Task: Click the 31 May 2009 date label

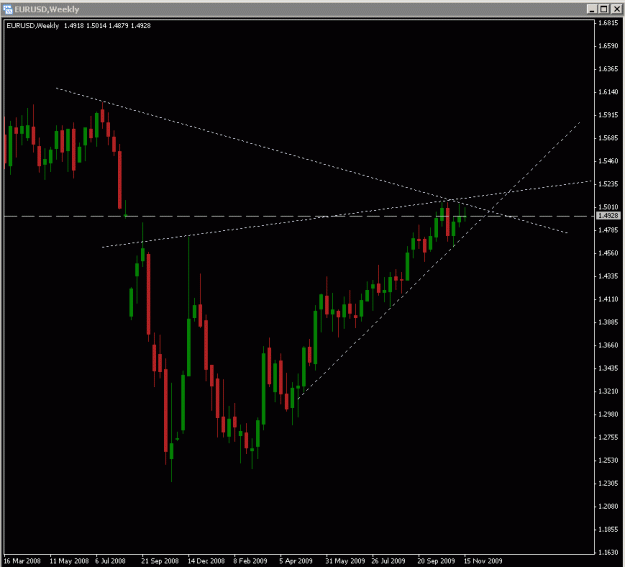Action: point(345,561)
